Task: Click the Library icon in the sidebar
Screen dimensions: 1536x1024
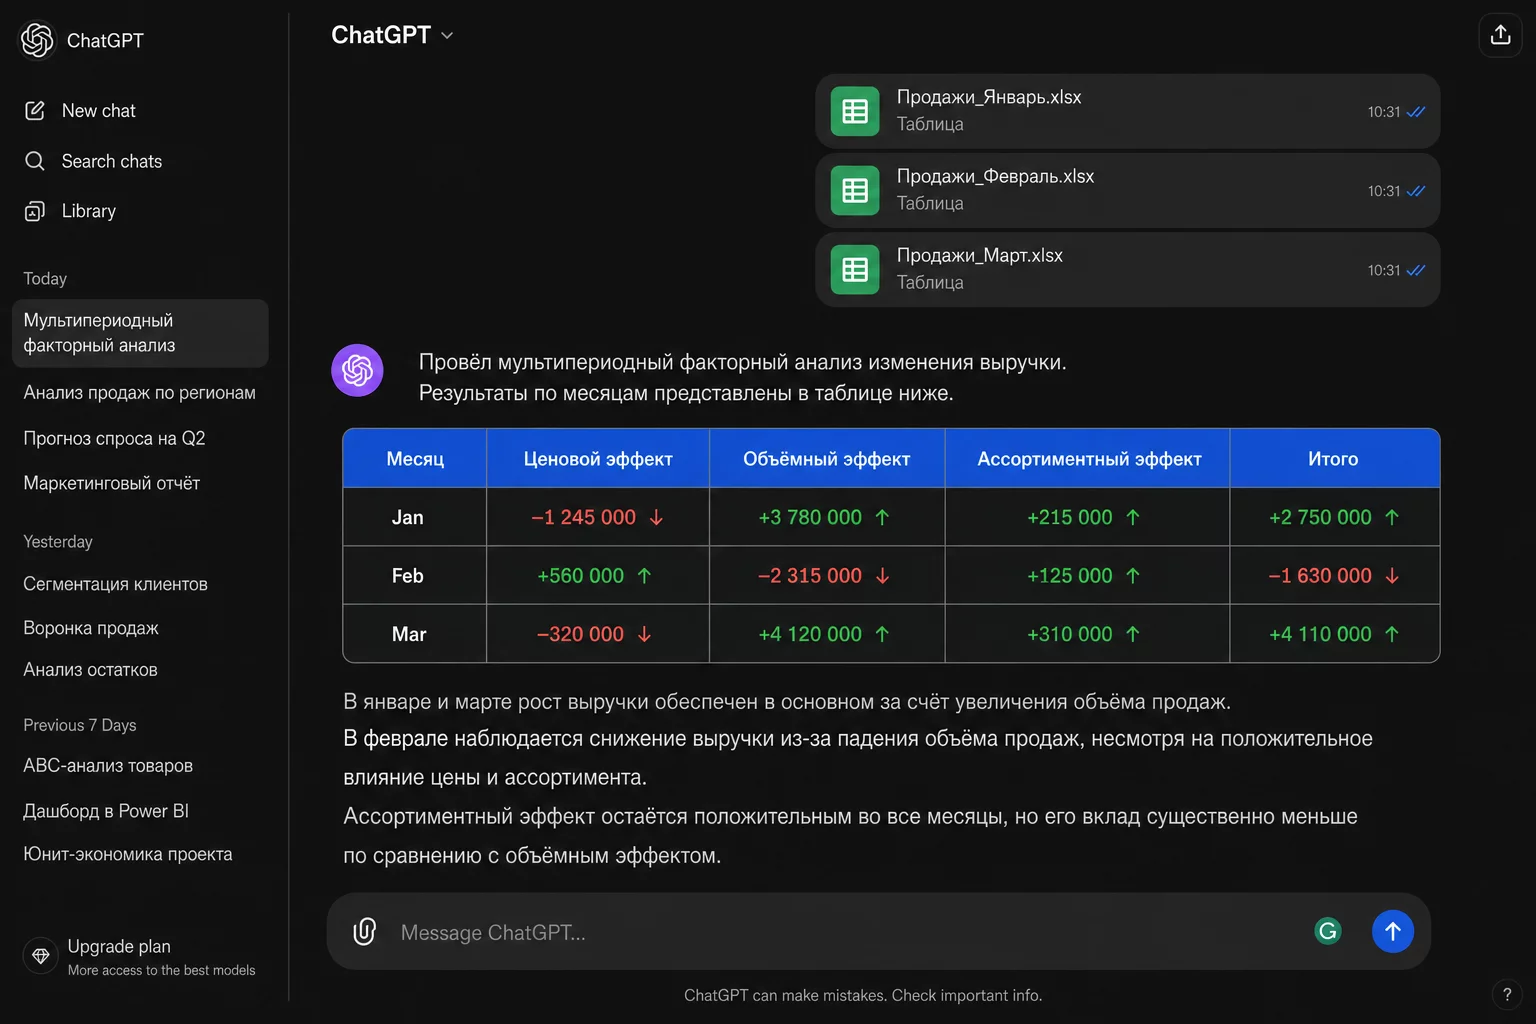Action: (x=35, y=211)
